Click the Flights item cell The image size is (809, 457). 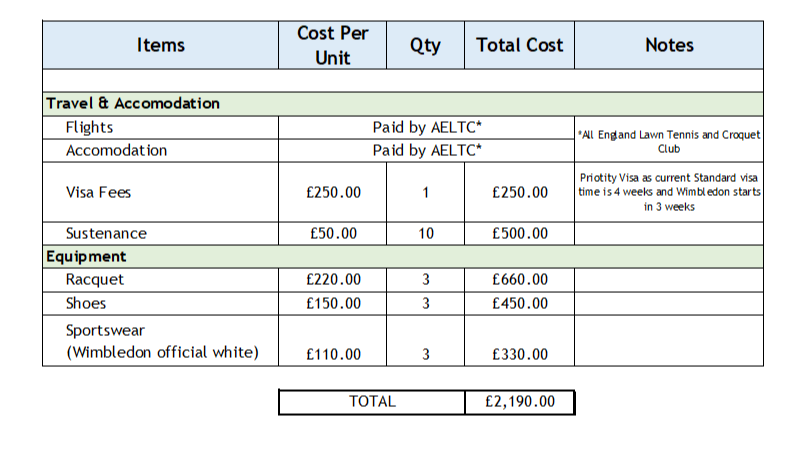pos(160,127)
